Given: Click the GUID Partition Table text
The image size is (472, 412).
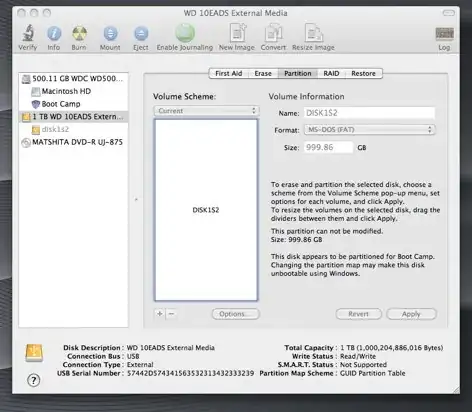Looking at the screenshot, I should pos(373,373).
